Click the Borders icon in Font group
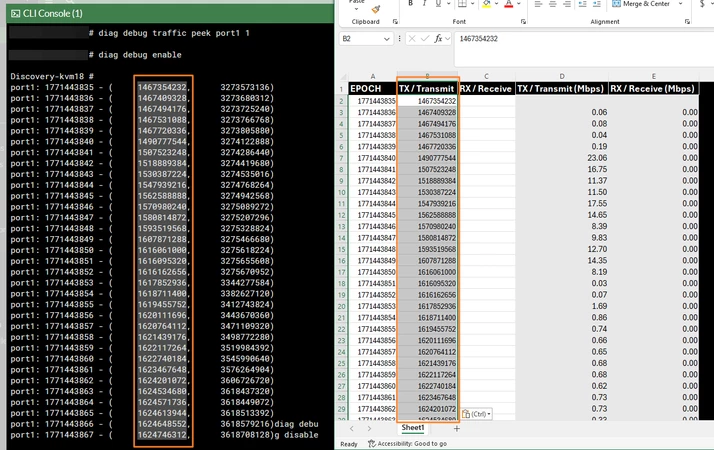This screenshot has height=450, width=714. [462, 4]
